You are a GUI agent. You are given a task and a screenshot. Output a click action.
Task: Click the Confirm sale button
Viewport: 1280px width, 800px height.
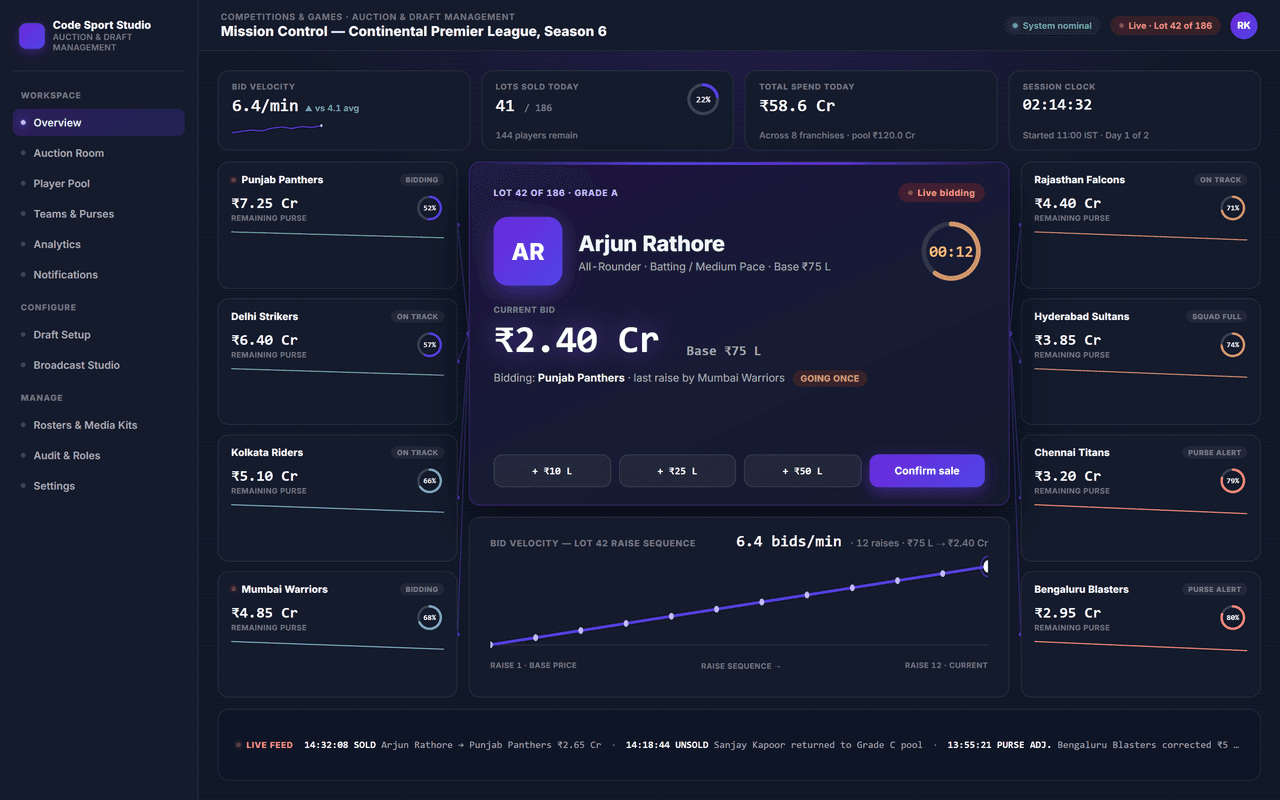pyautogui.click(x=927, y=471)
